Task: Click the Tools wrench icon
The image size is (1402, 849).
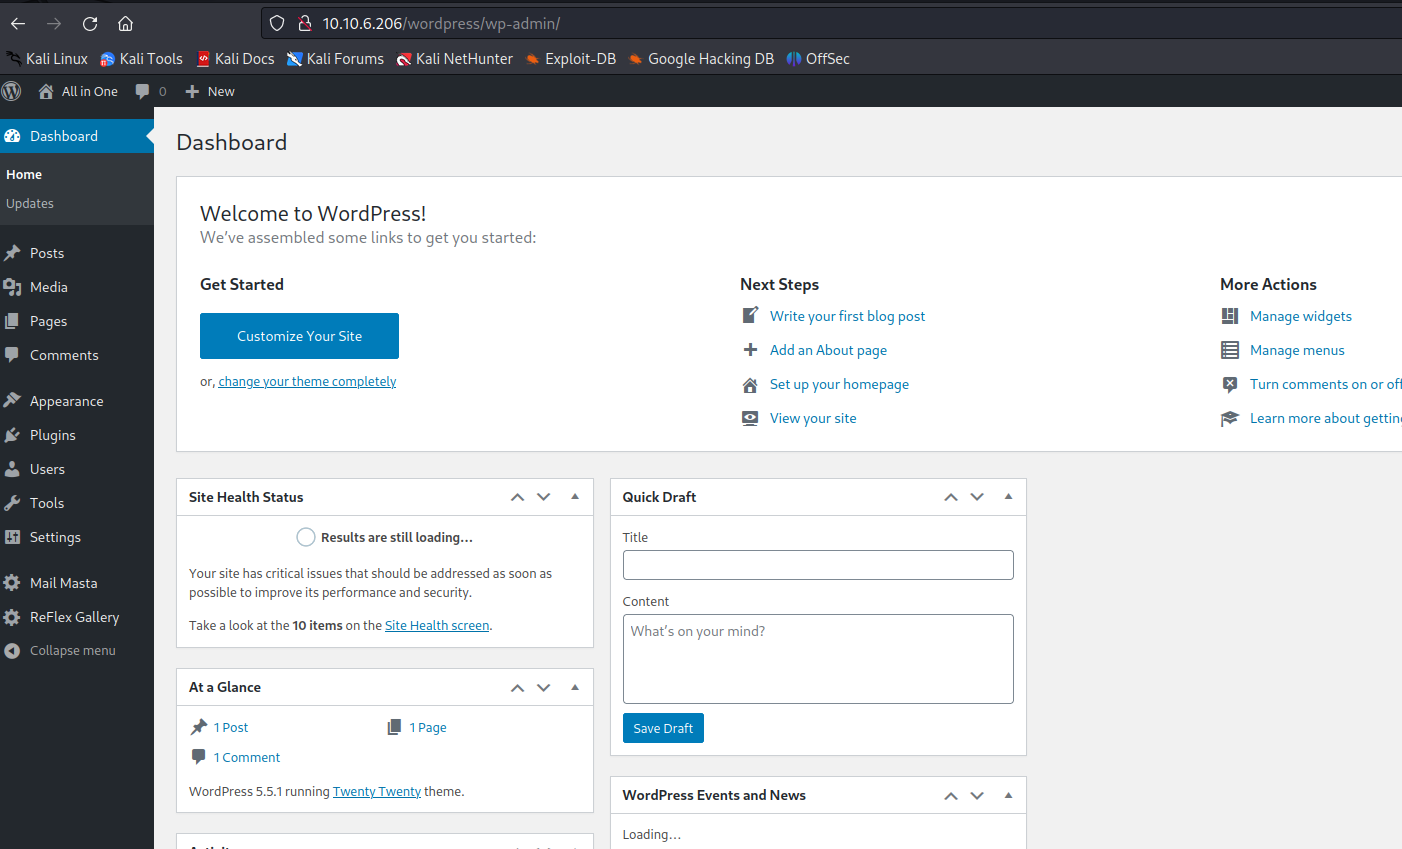Action: (x=12, y=503)
